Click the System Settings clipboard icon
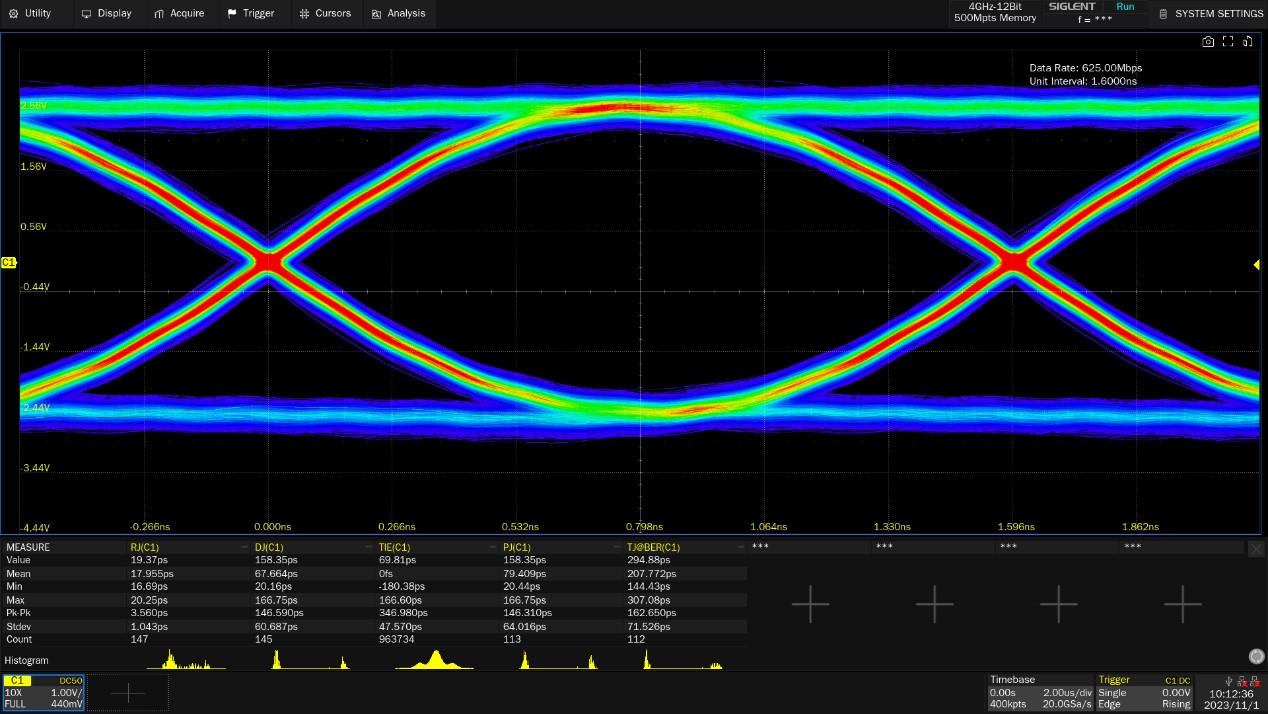Image resolution: width=1268 pixels, height=714 pixels. [x=1163, y=14]
